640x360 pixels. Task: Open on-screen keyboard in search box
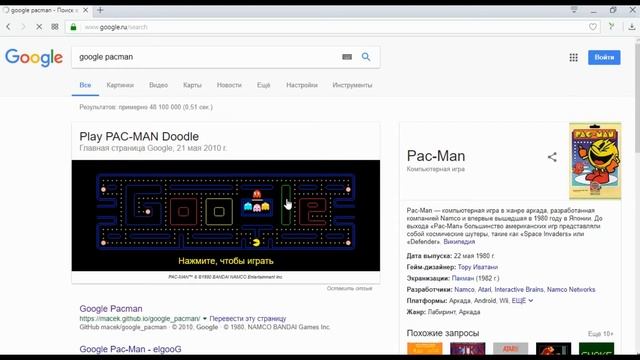pos(347,57)
